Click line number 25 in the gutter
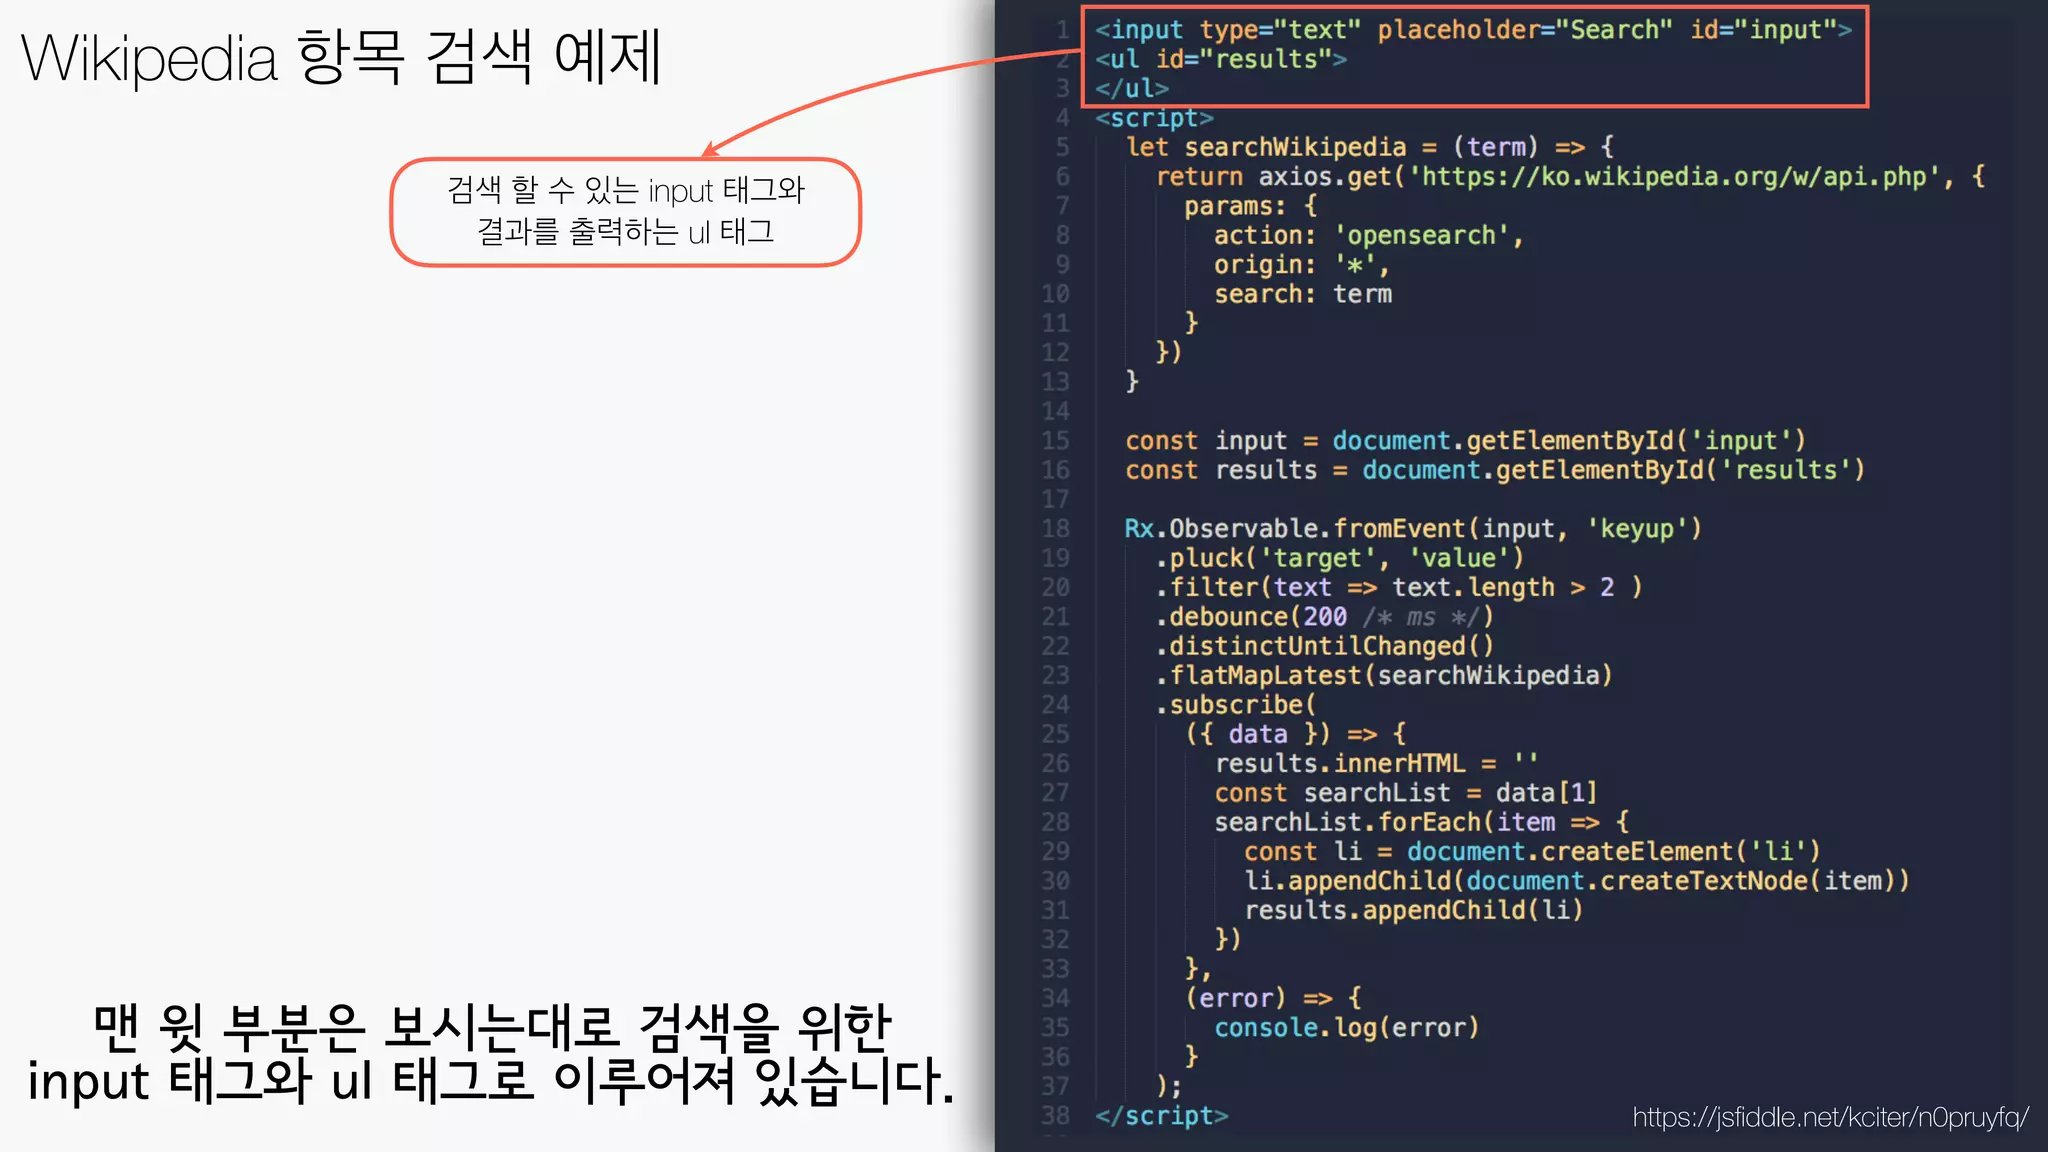The width and height of the screenshot is (2048, 1152). point(1055,734)
